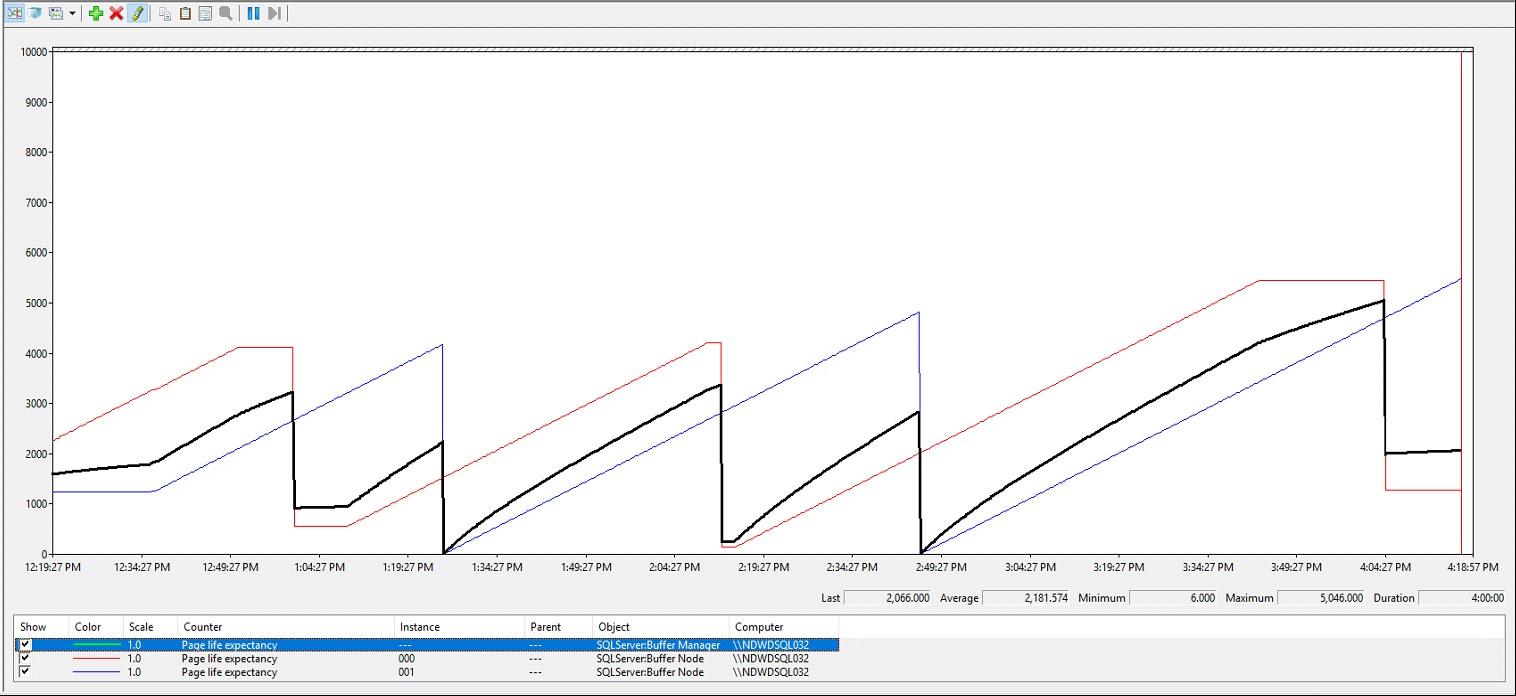Click the green color line of Buffer Manager row
This screenshot has width=1516, height=696.
tap(97, 645)
